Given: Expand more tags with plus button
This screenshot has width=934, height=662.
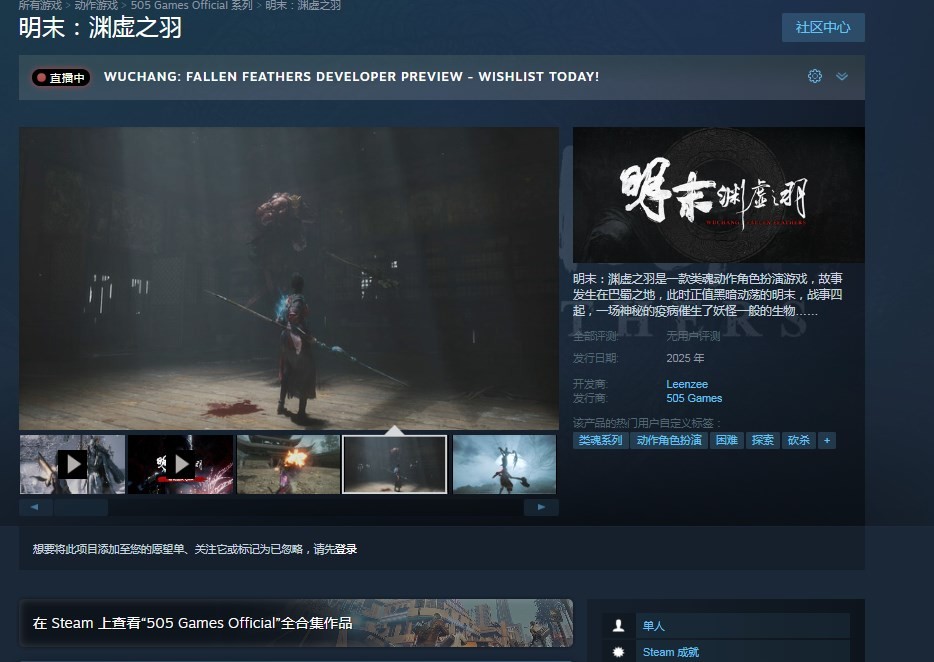Looking at the screenshot, I should [x=826, y=440].
